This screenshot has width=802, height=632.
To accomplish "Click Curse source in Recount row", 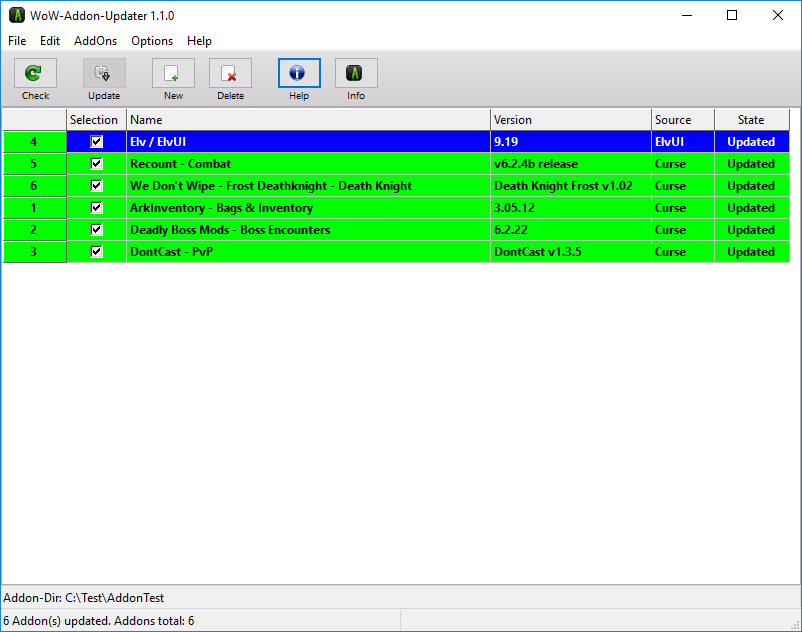I will (683, 164).
